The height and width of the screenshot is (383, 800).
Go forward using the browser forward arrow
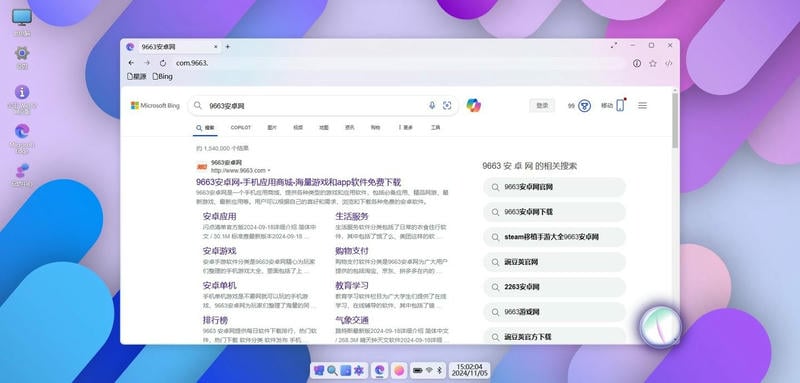[147, 63]
